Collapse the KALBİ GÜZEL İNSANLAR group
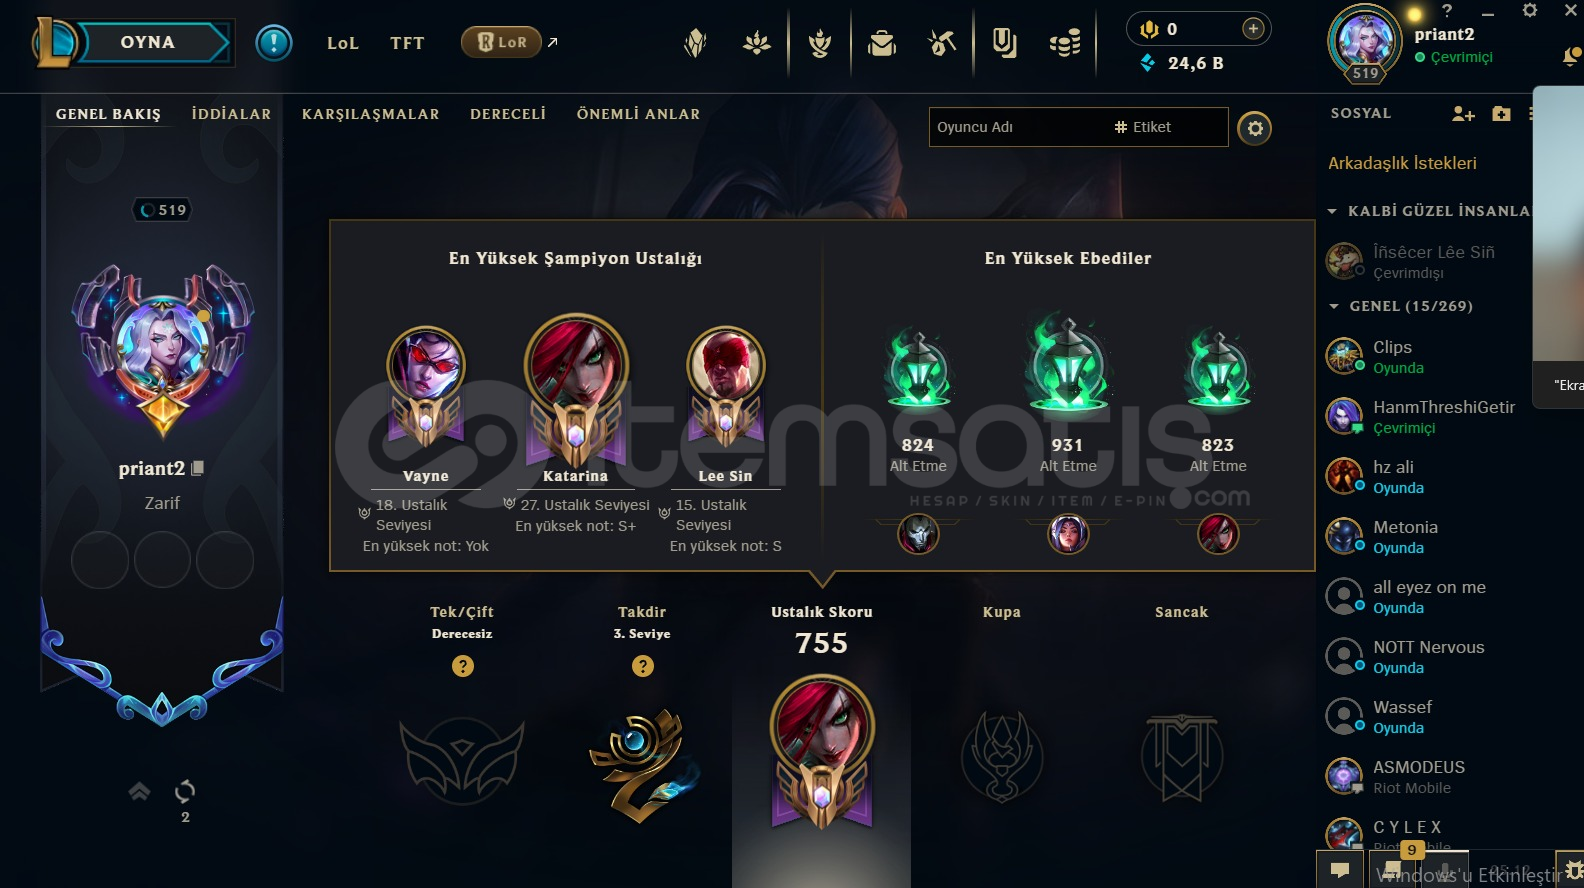 [x=1332, y=211]
